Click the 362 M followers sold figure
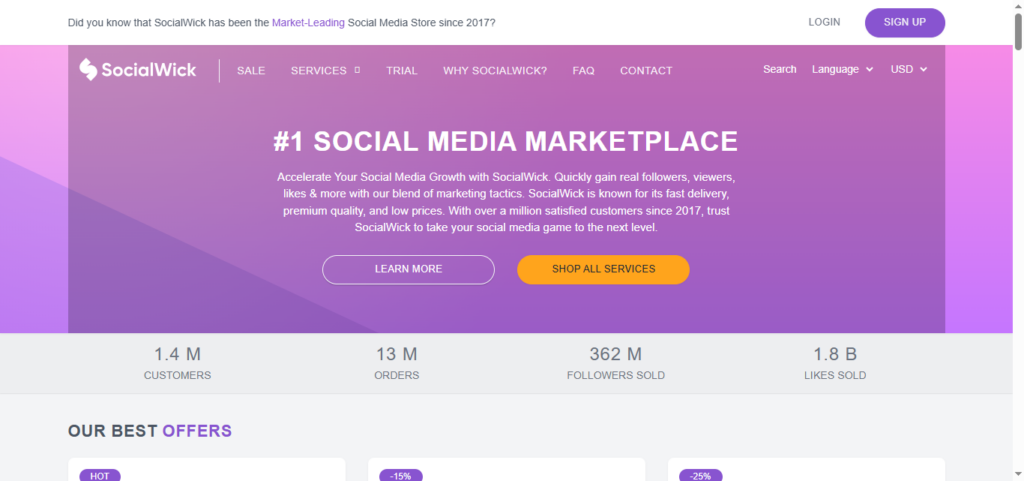The width and height of the screenshot is (1024, 481). [x=616, y=354]
